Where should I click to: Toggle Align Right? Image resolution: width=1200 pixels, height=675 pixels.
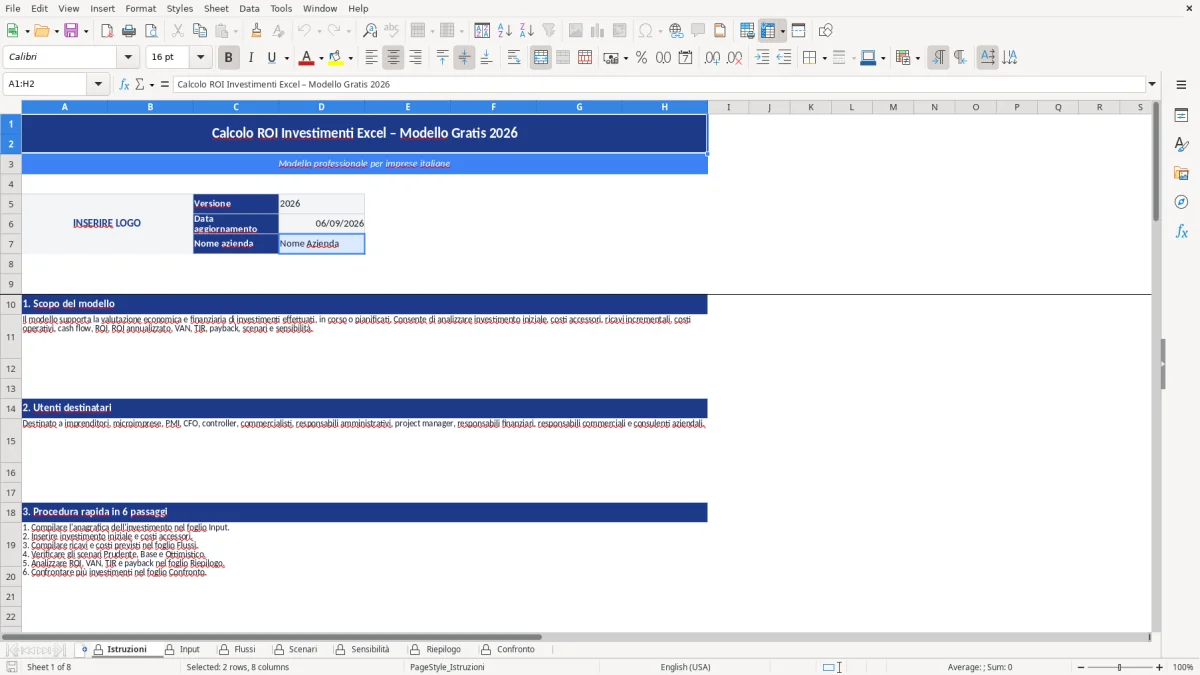pos(415,58)
